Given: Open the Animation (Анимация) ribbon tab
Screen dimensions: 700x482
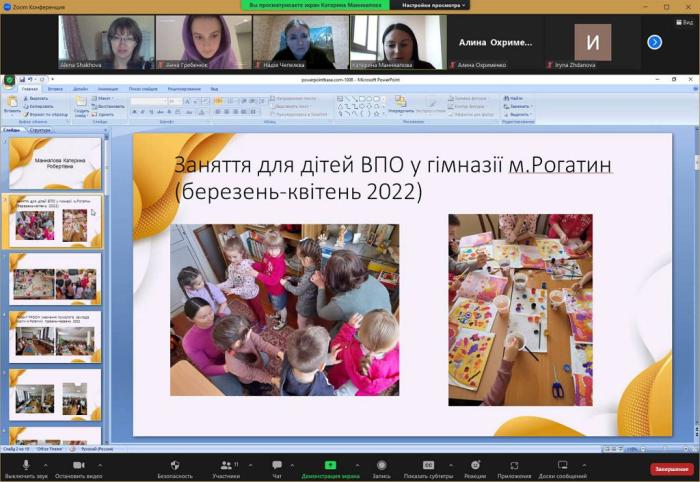Looking at the screenshot, I should 108,89.
